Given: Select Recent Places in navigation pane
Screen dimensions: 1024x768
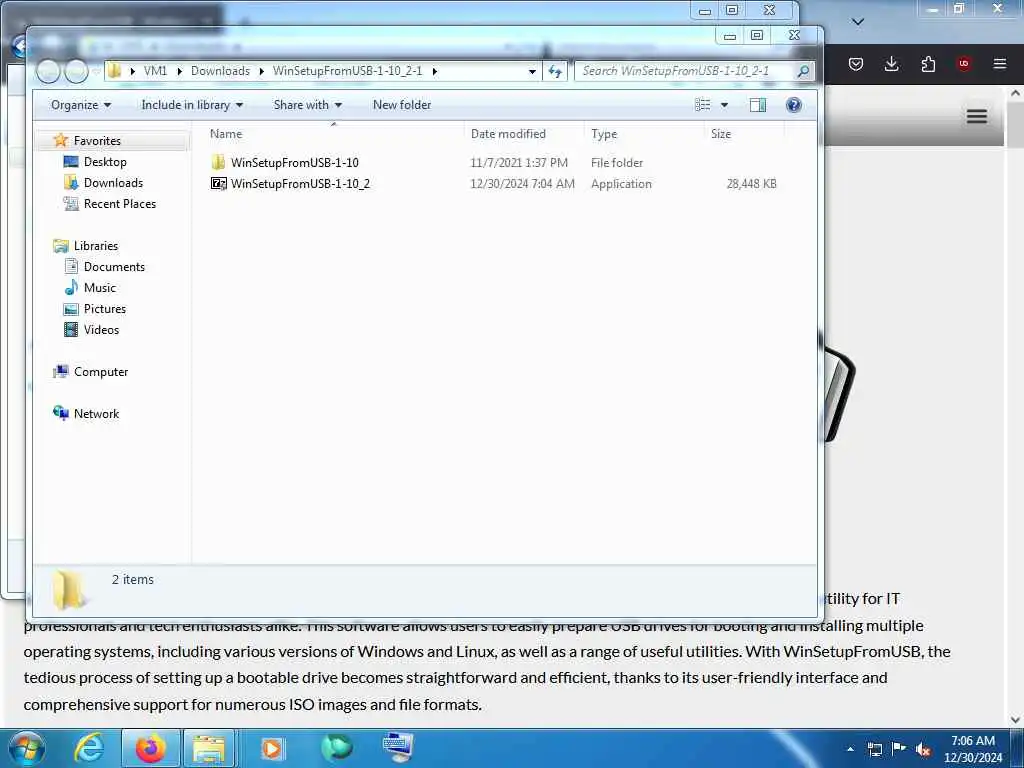Looking at the screenshot, I should point(120,203).
